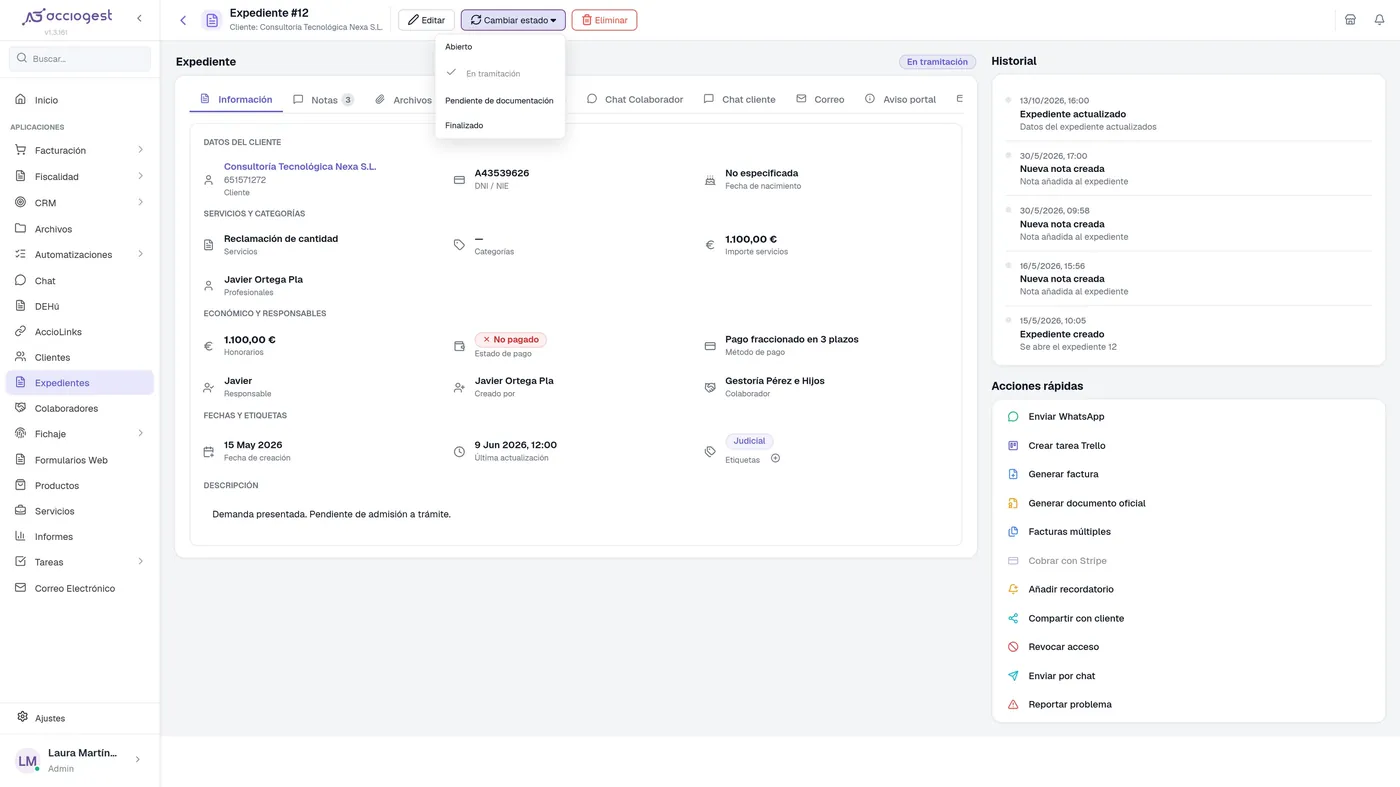Open Laura Martín user menu
Screen dimensions: 1400x787
click(80, 760)
